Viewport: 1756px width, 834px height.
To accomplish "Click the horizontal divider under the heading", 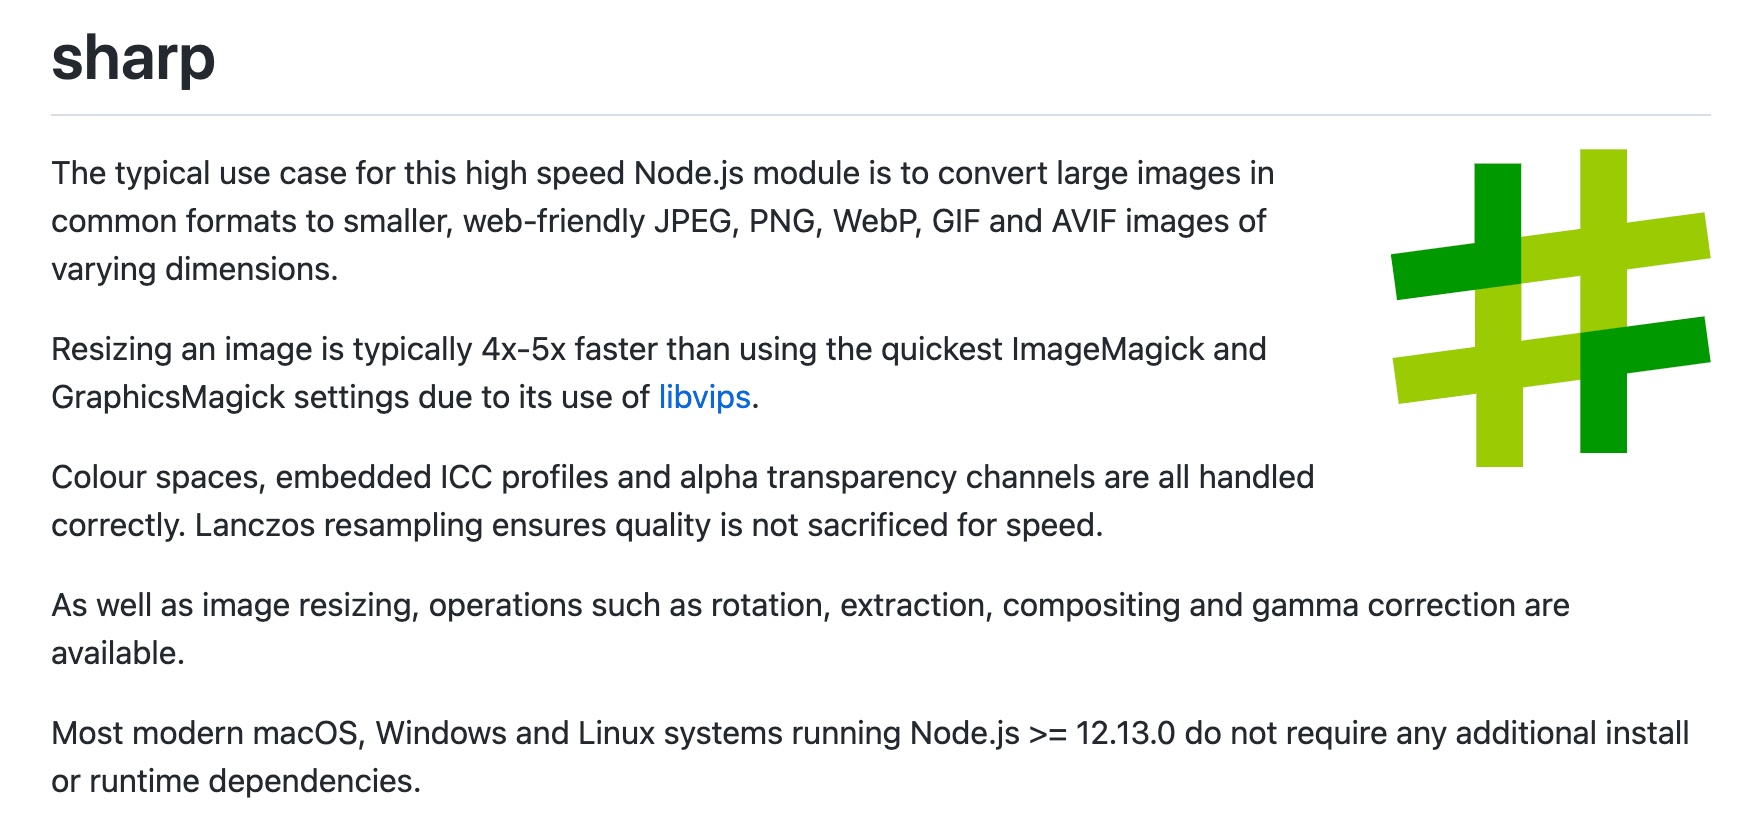I will [x=880, y=115].
